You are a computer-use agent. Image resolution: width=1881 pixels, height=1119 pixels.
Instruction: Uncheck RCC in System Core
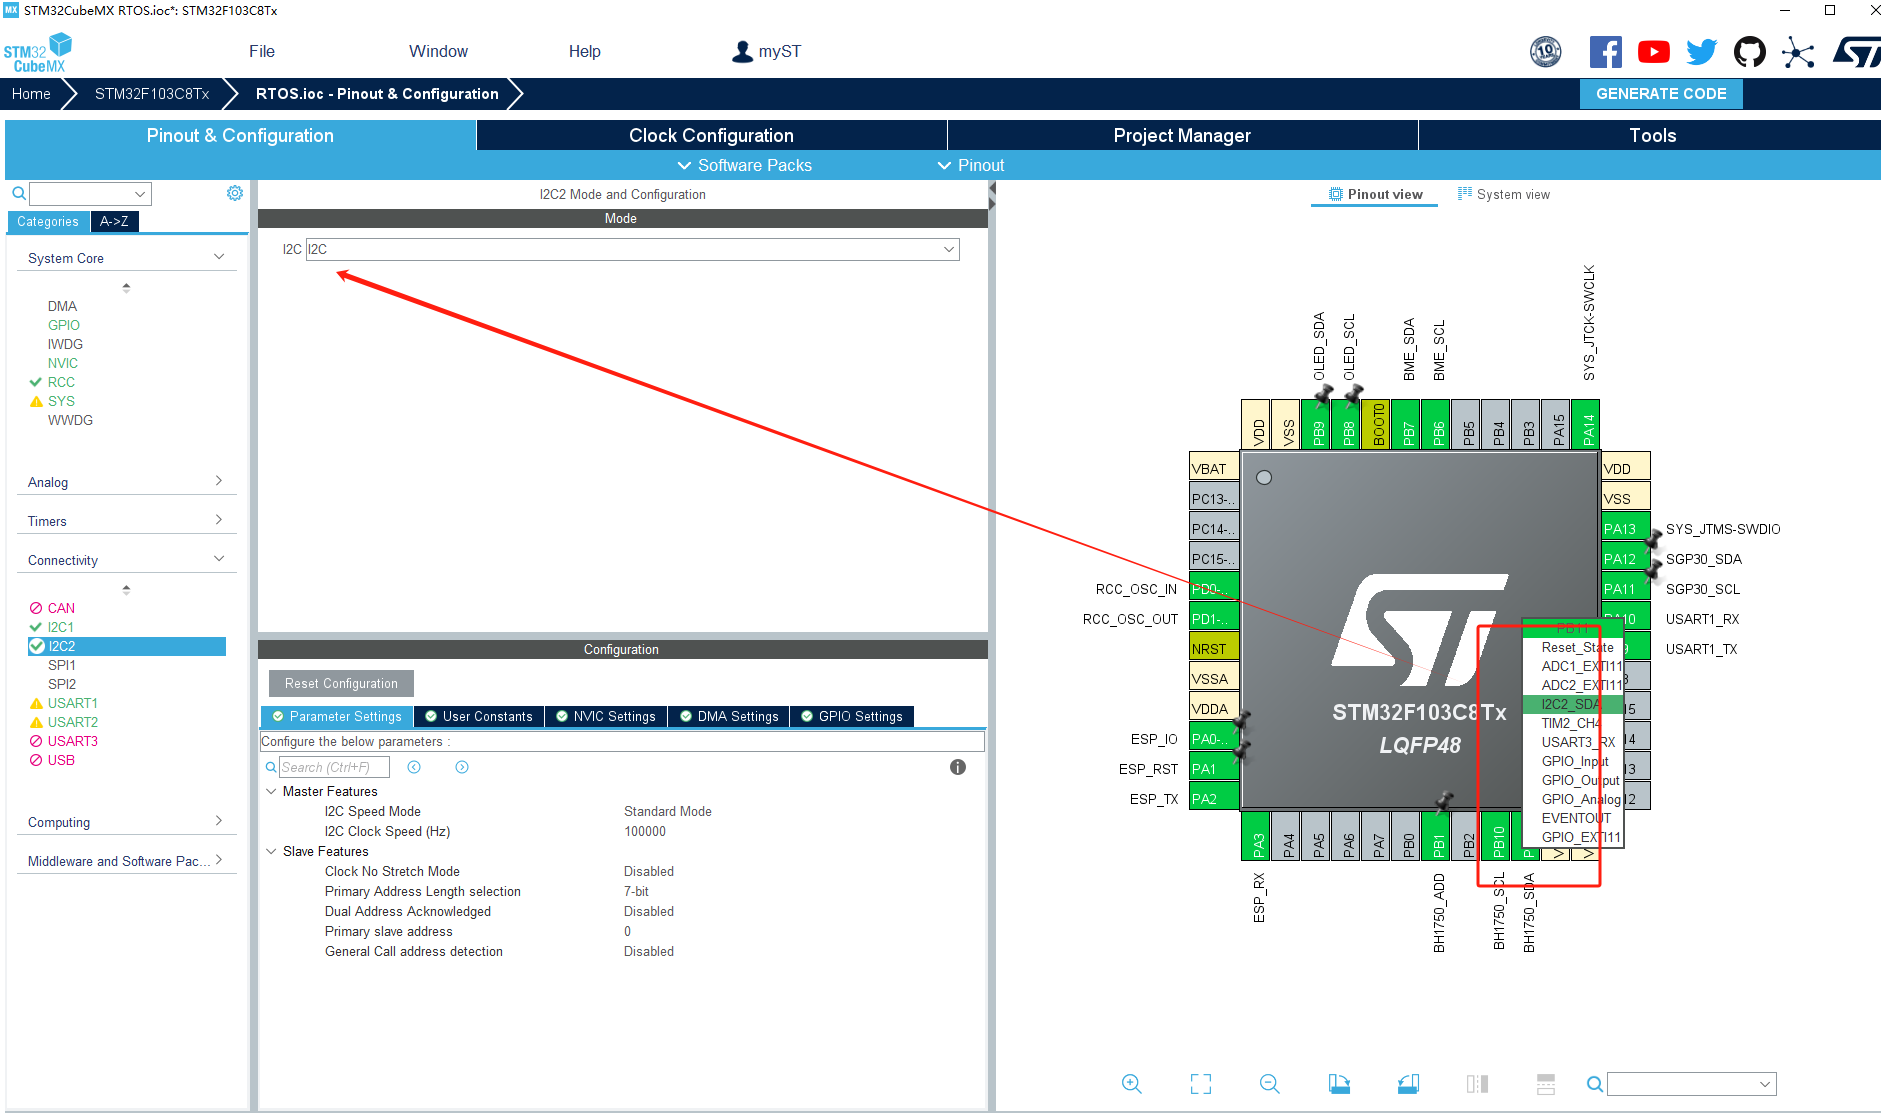(x=36, y=382)
